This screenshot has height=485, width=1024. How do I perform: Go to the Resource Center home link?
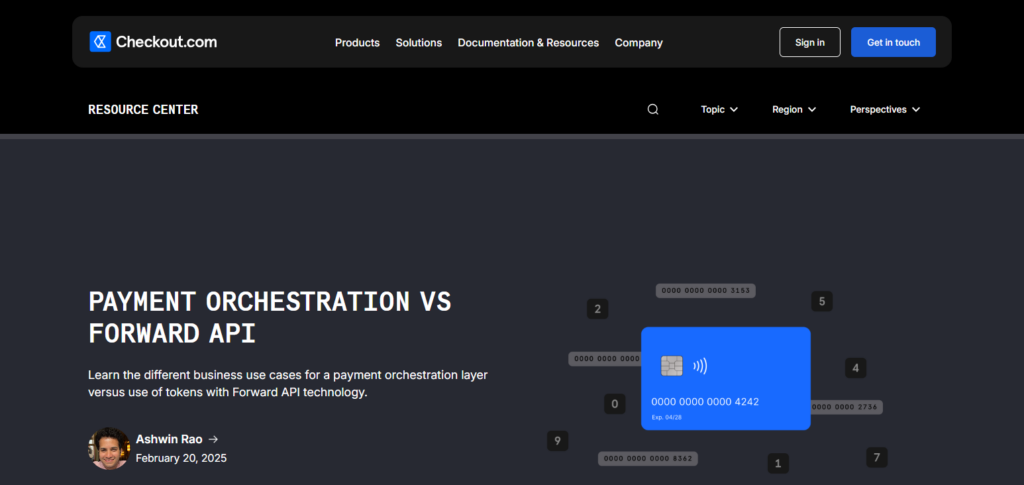click(143, 110)
